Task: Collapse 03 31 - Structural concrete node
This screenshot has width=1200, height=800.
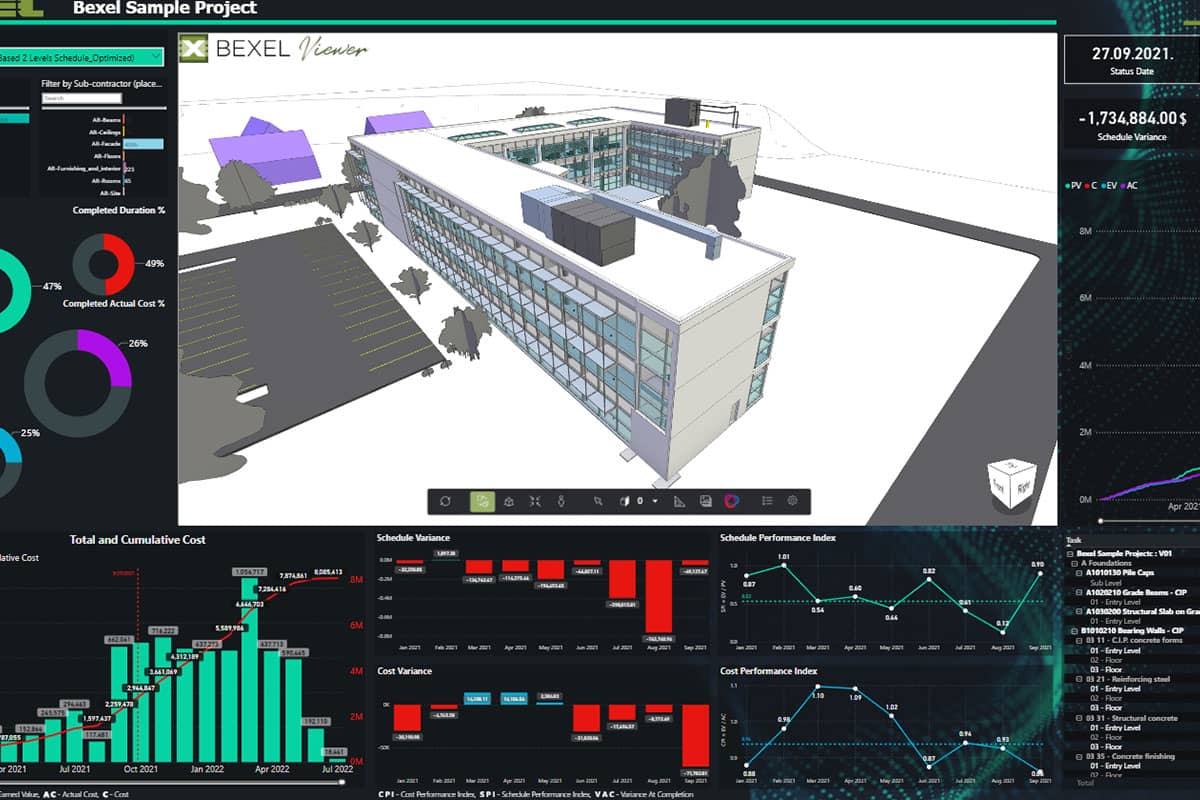Action: tap(1081, 718)
